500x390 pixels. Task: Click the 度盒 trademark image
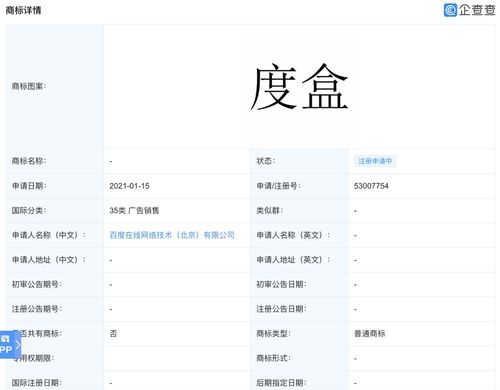tap(299, 87)
